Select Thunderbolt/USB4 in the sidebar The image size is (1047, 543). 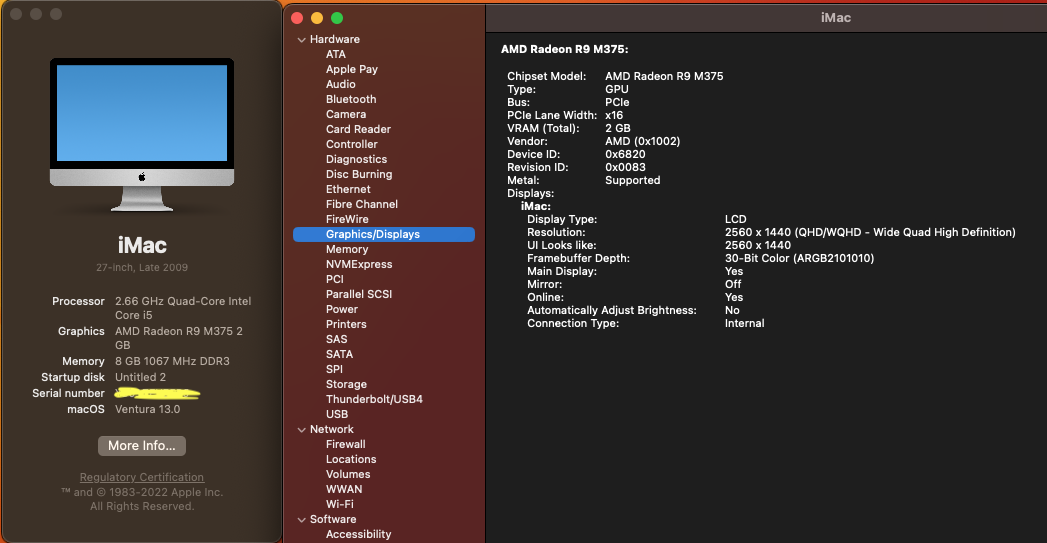click(x=374, y=400)
